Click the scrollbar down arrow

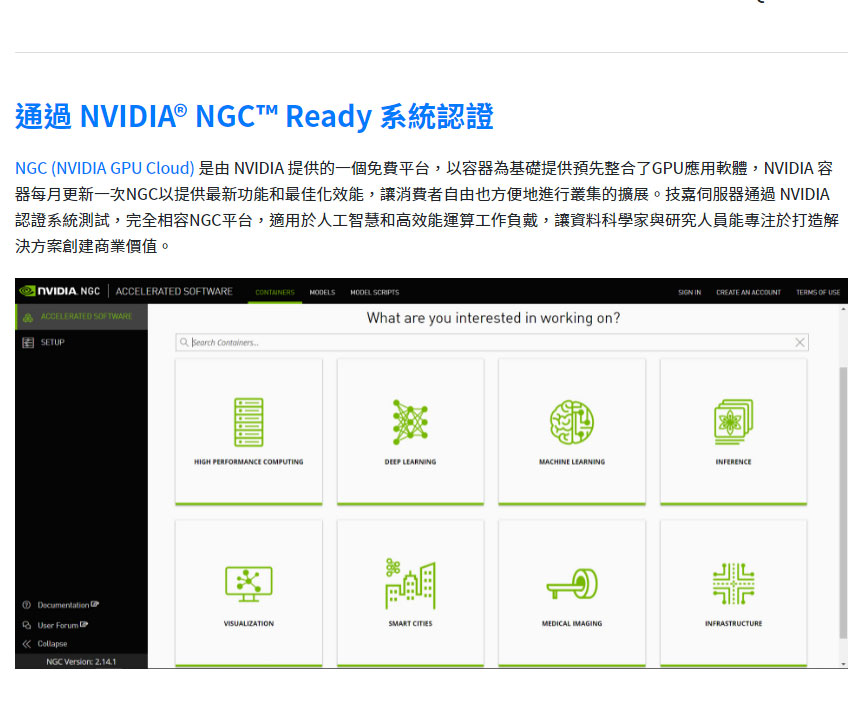(x=844, y=664)
